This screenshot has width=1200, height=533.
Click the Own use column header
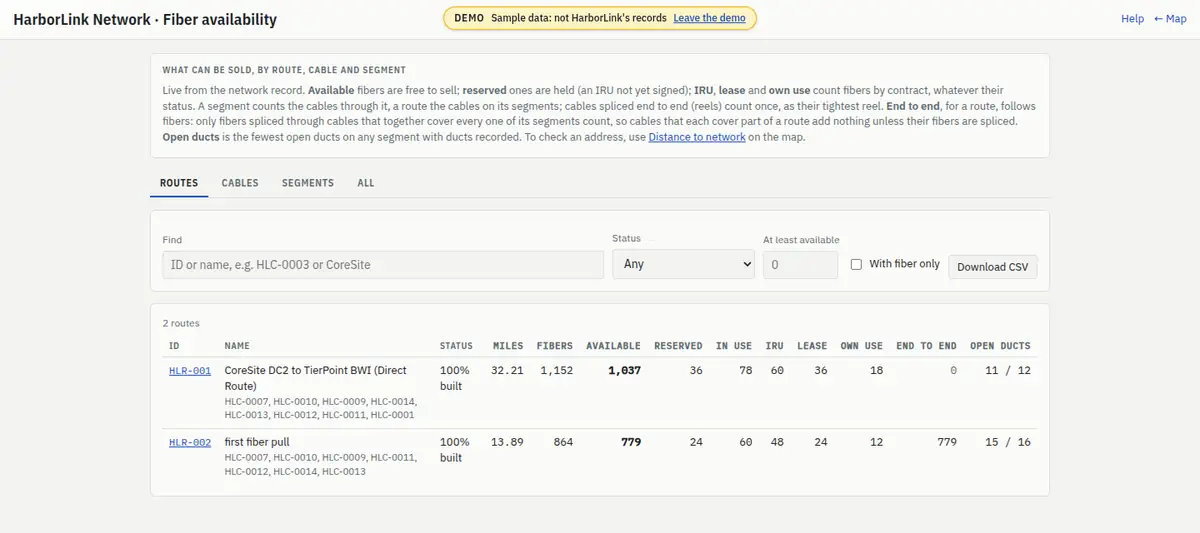(x=861, y=346)
